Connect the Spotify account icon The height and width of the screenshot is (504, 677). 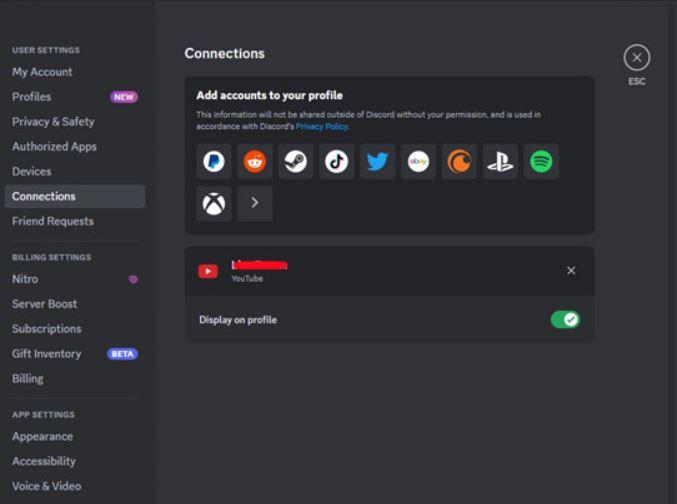pos(541,162)
